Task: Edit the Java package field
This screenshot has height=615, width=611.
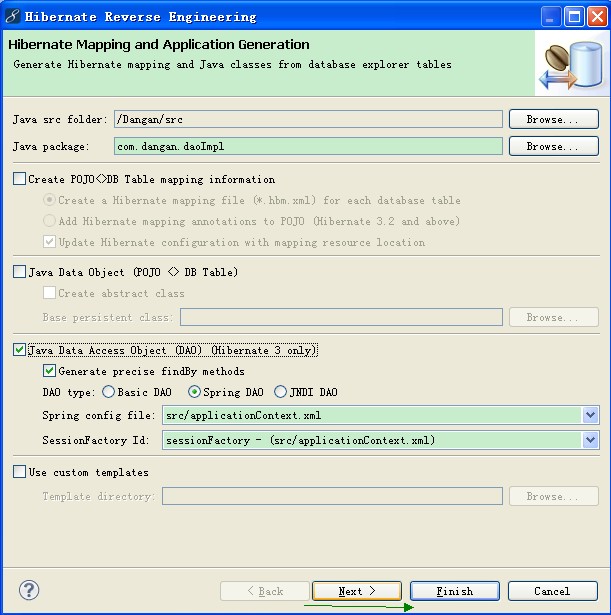Action: pyautogui.click(x=308, y=146)
